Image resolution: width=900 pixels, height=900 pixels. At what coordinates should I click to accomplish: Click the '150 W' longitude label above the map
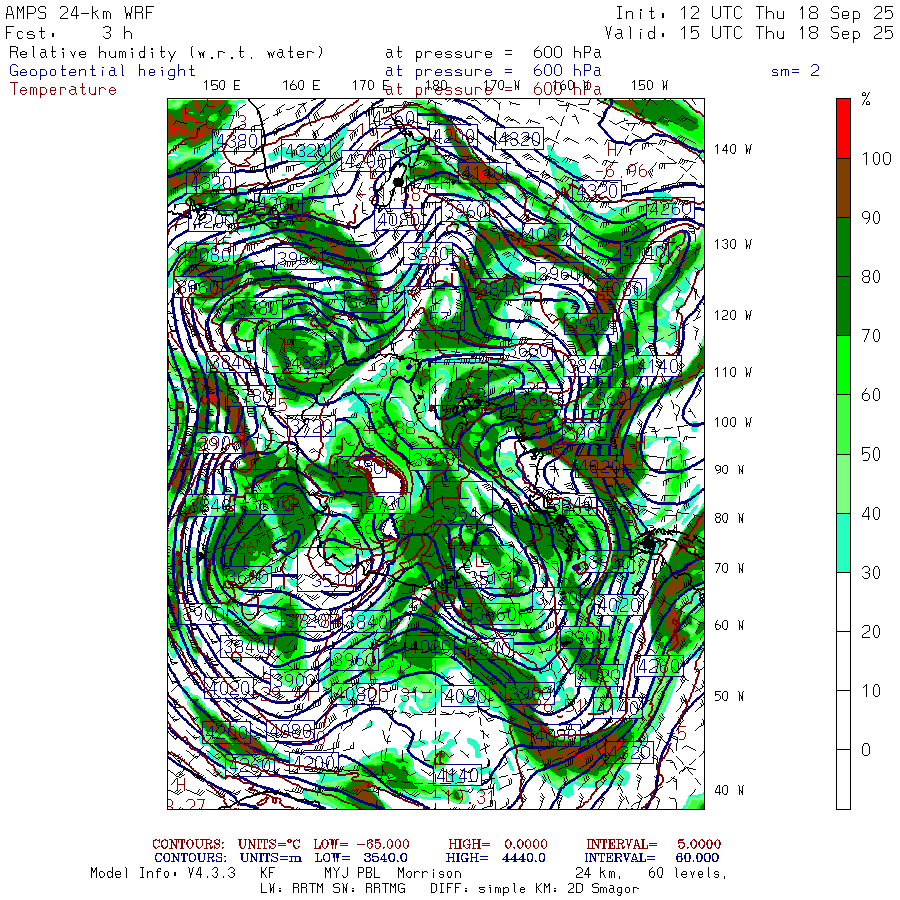(x=649, y=86)
